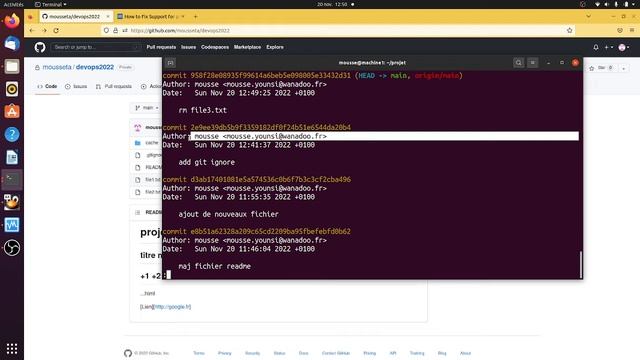Open the repository Pull requests tab

[x=114, y=87]
